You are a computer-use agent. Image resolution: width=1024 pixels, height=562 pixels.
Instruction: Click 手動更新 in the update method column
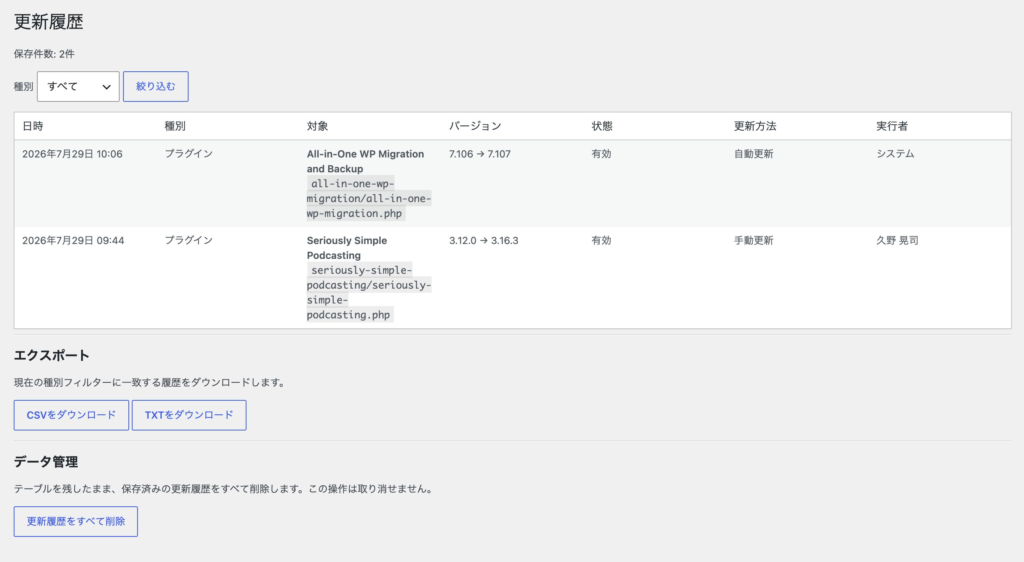(754, 240)
